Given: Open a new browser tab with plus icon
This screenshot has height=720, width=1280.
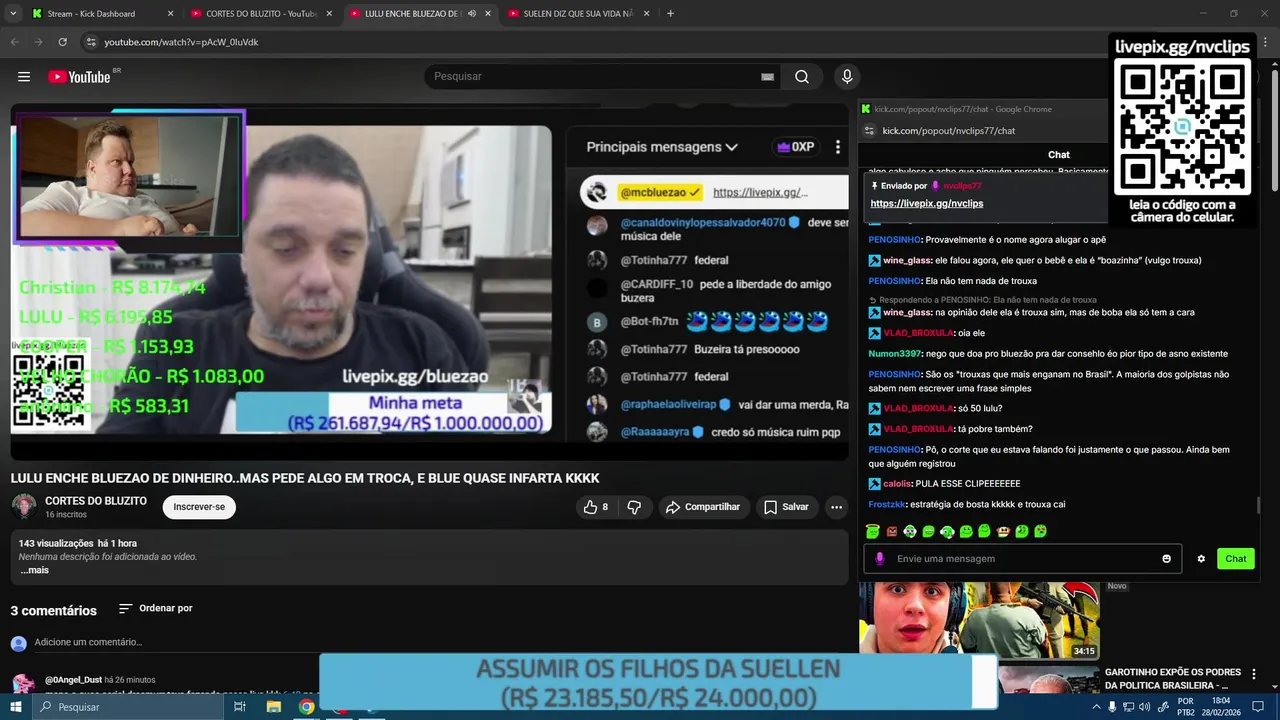Looking at the screenshot, I should 670,14.
